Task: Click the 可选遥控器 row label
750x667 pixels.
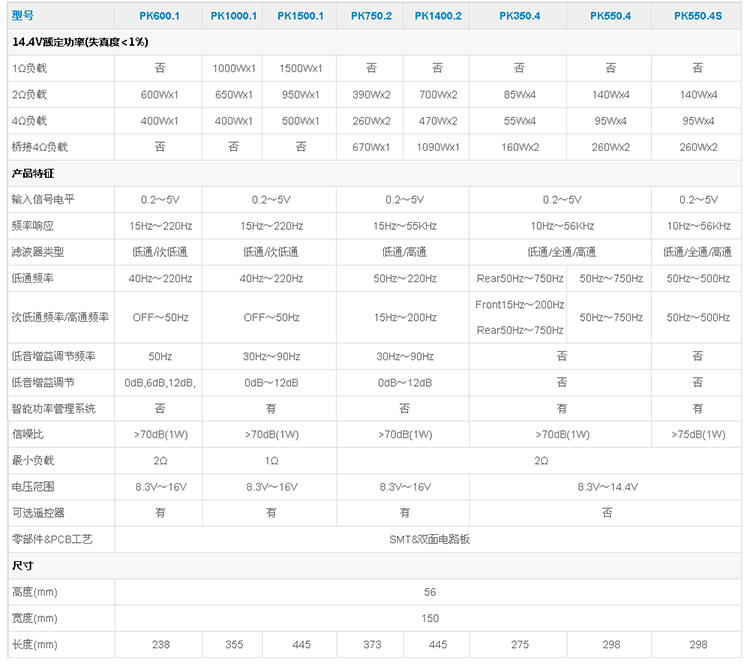Action: click(x=38, y=513)
